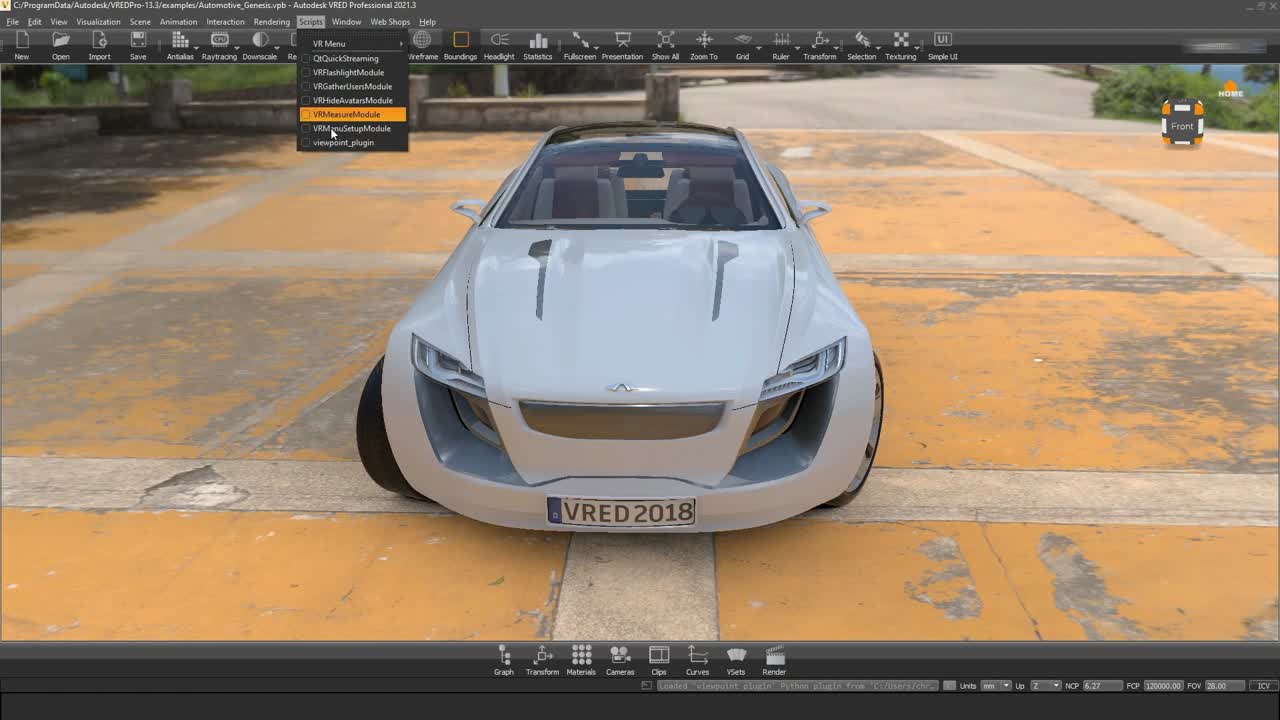Toggle the Texturing tool
This screenshot has width=1280, height=720.
901,45
